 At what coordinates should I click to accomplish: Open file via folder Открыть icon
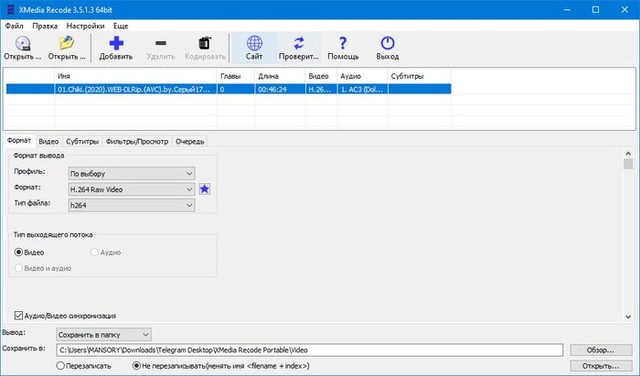point(67,43)
